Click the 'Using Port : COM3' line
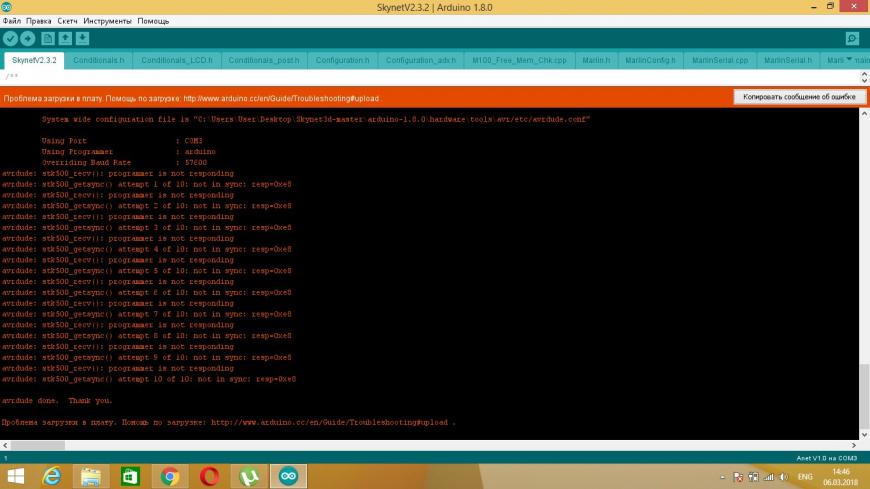The width and height of the screenshot is (870, 489). [x=122, y=141]
